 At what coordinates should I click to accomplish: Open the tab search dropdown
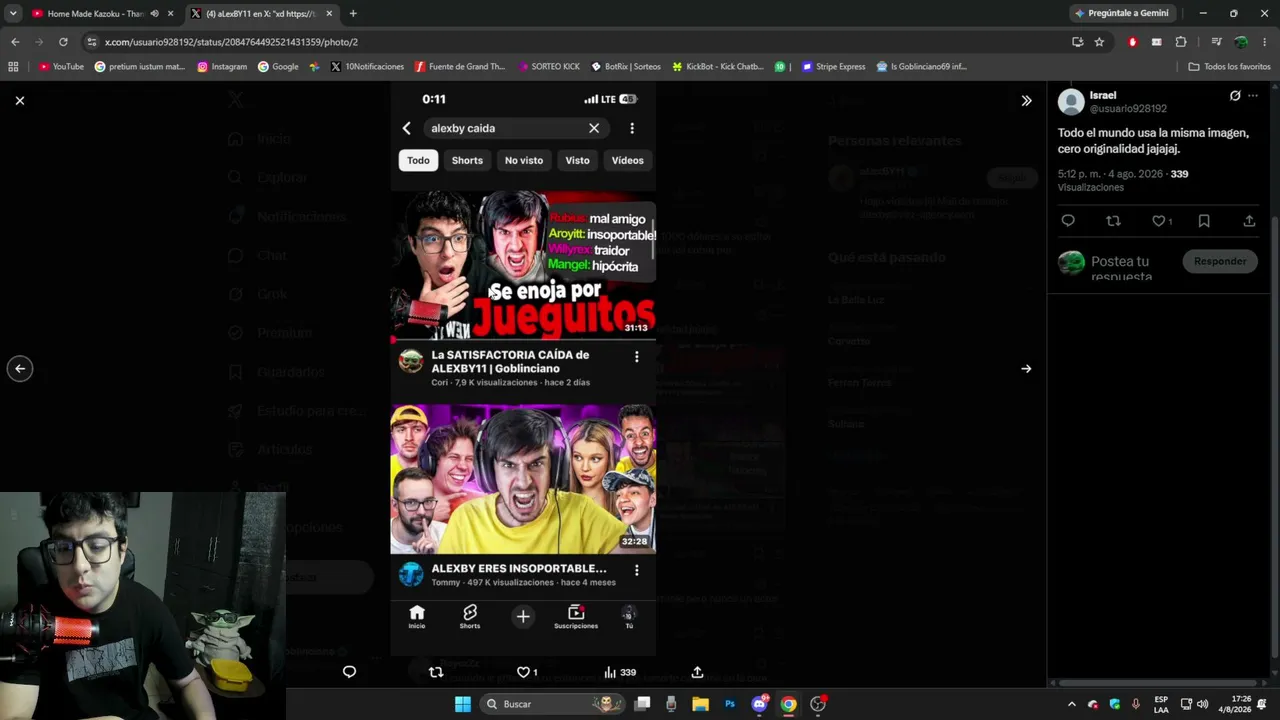click(x=13, y=14)
